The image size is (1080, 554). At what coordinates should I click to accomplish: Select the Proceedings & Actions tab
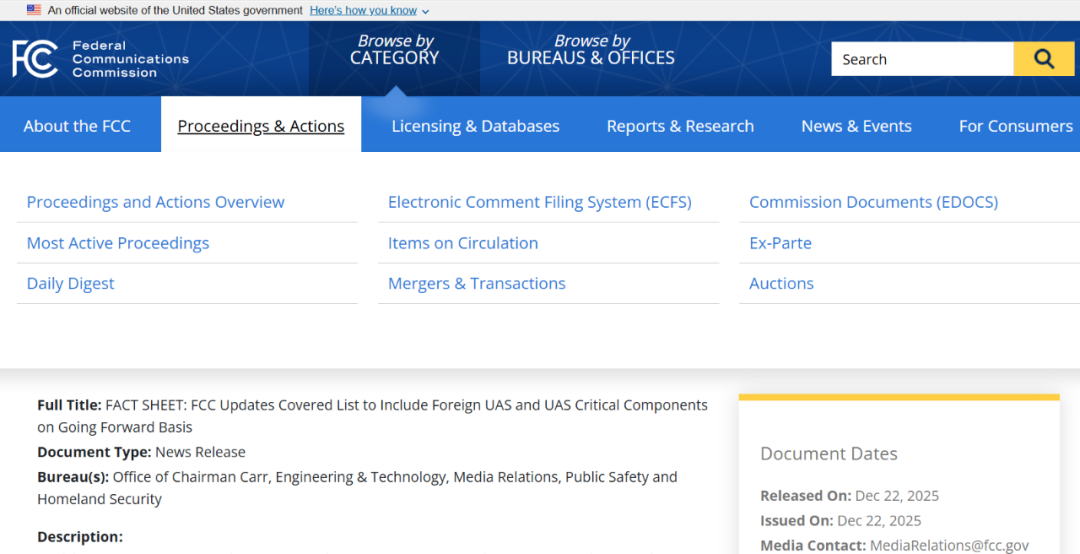coord(261,126)
